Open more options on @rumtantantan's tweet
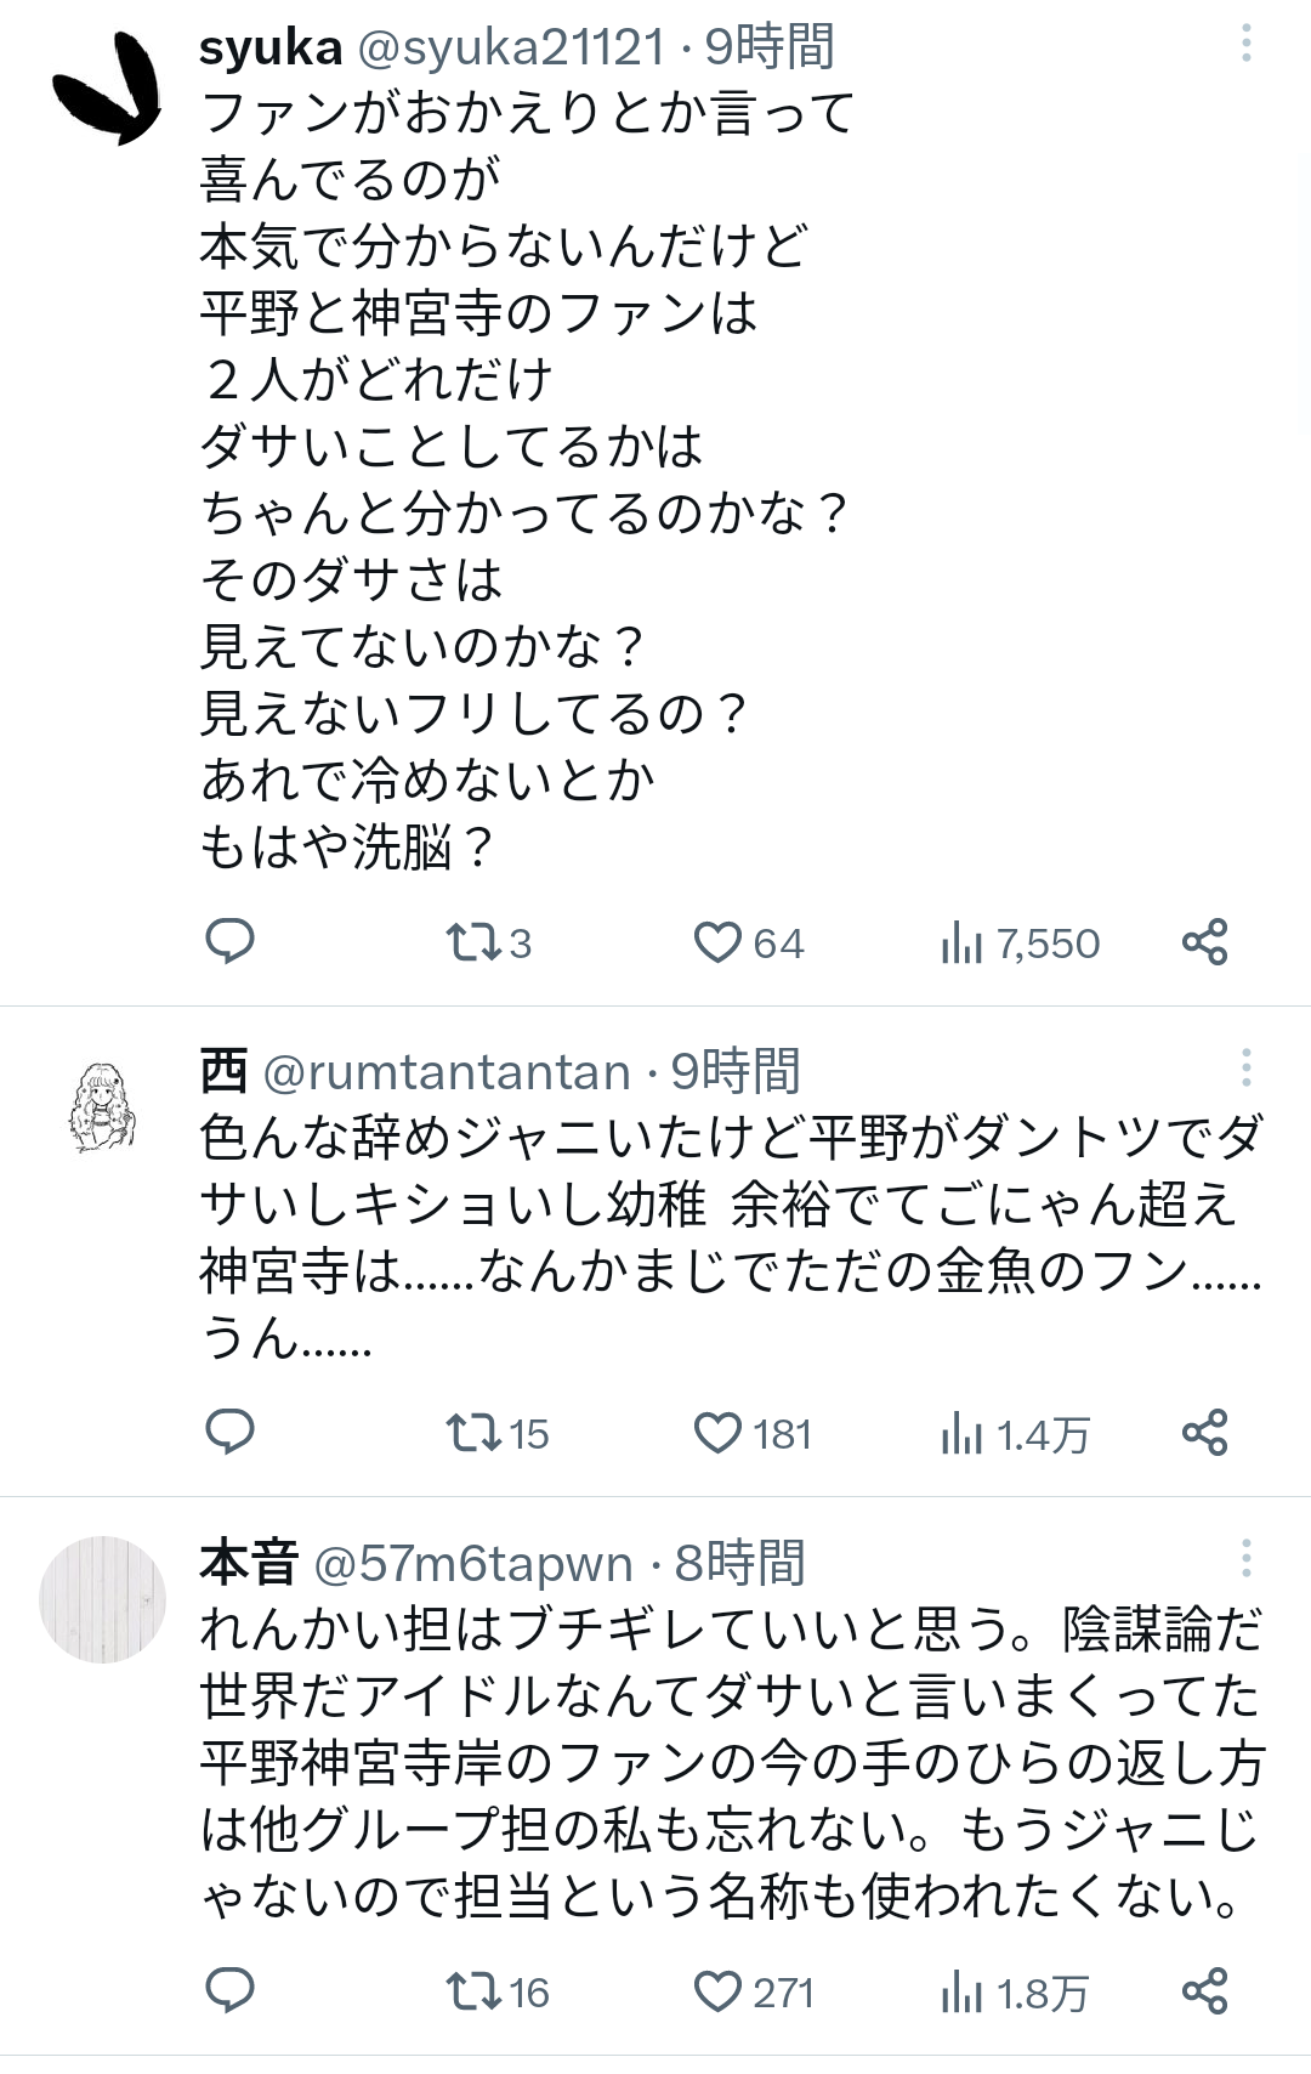This screenshot has width=1311, height=2074. point(1246,1068)
